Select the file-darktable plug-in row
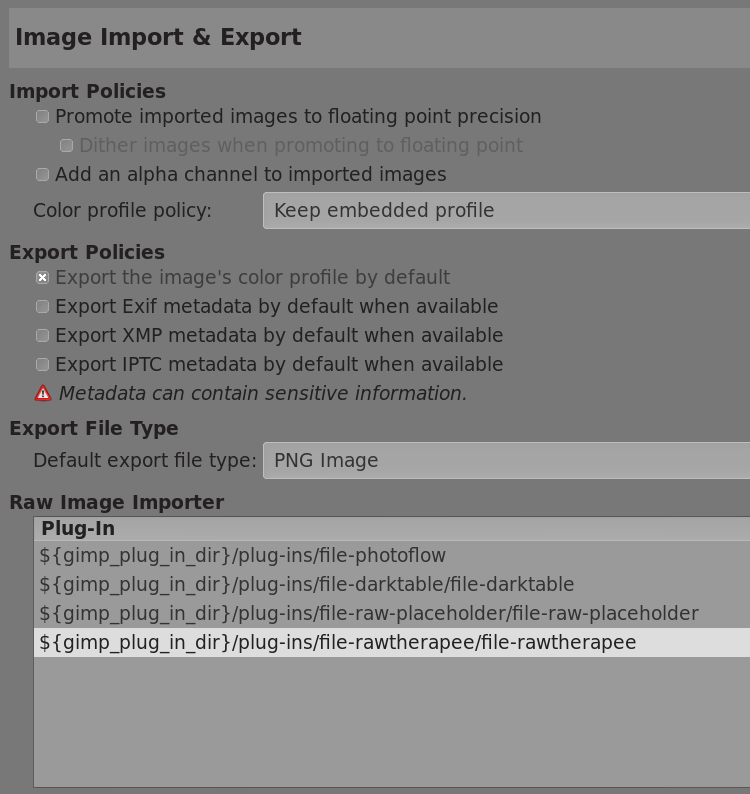Viewport: 750px width, 794px height. pyautogui.click(x=392, y=584)
